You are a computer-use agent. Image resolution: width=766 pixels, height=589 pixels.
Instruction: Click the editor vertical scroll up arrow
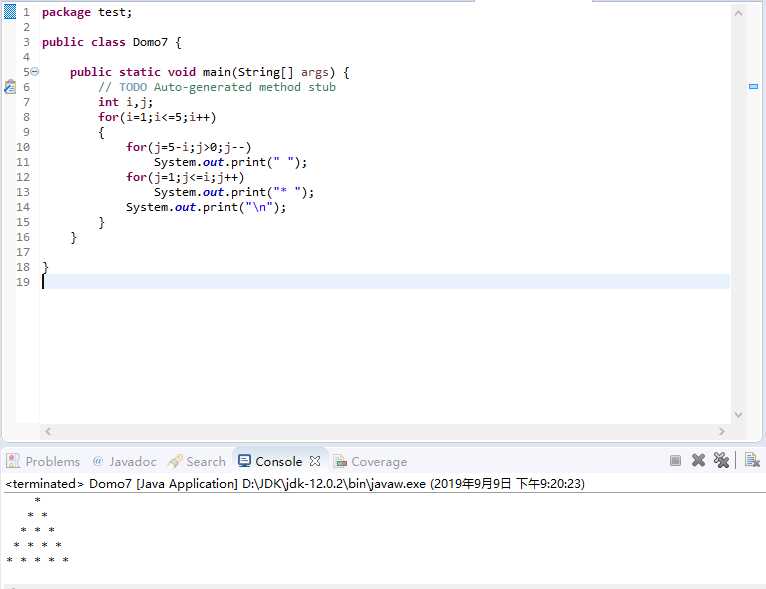click(738, 13)
